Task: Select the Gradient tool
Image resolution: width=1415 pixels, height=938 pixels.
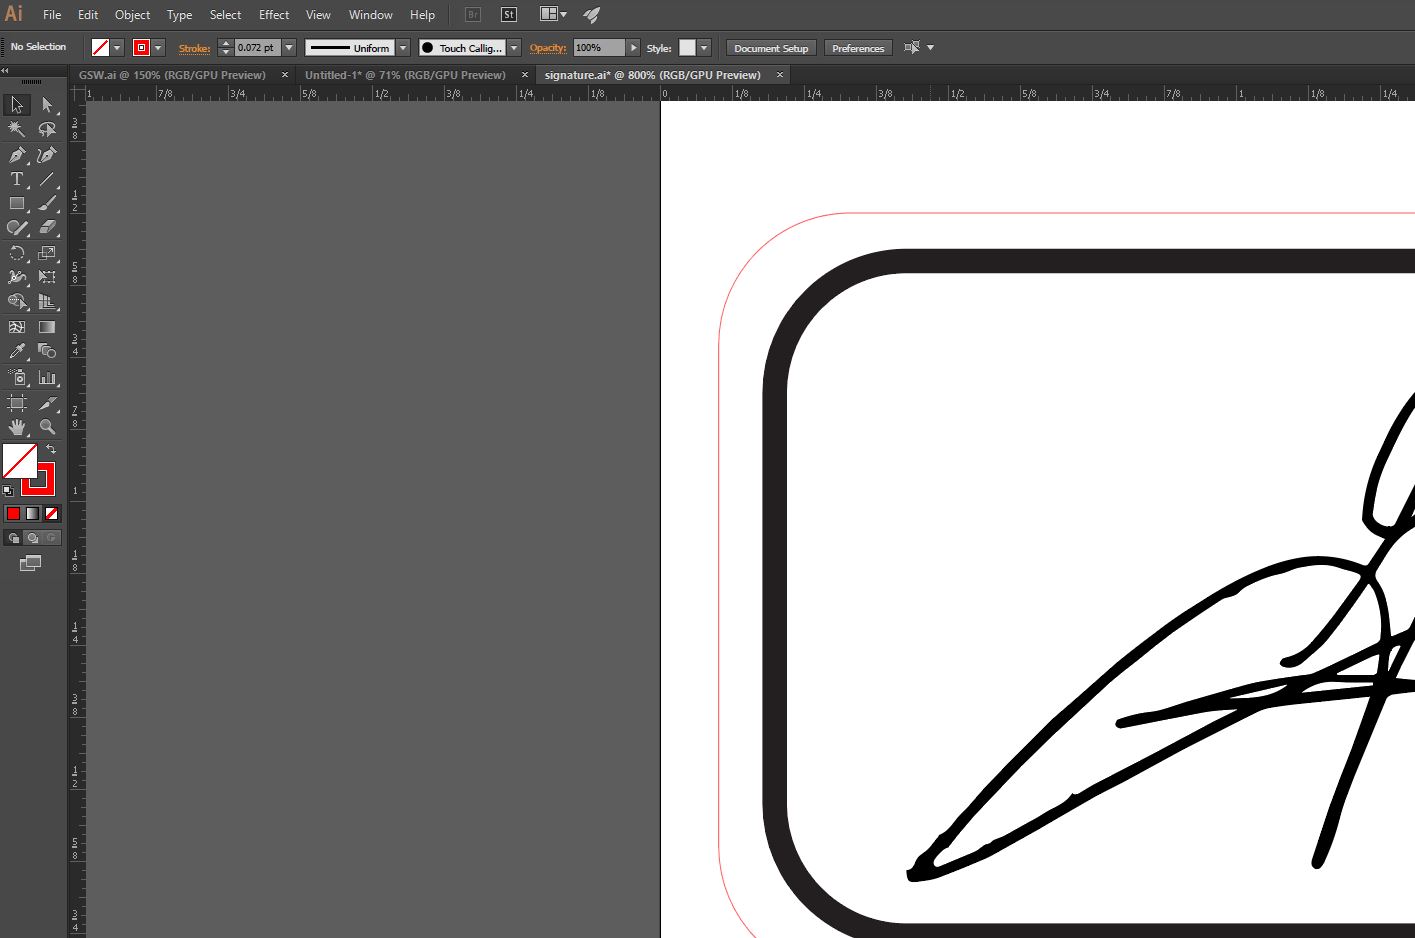Action: click(47, 327)
